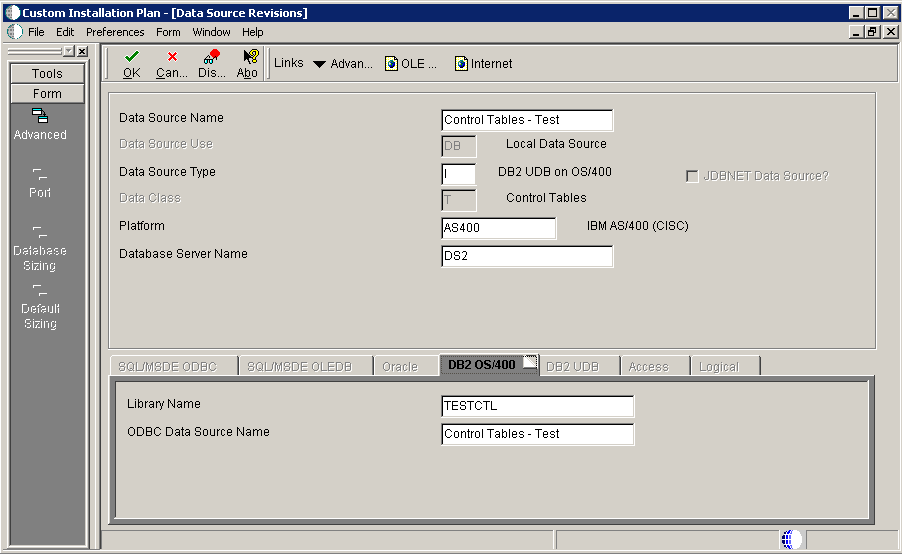Click the 'IBM AS/400 (CISC)' description text

tap(637, 226)
